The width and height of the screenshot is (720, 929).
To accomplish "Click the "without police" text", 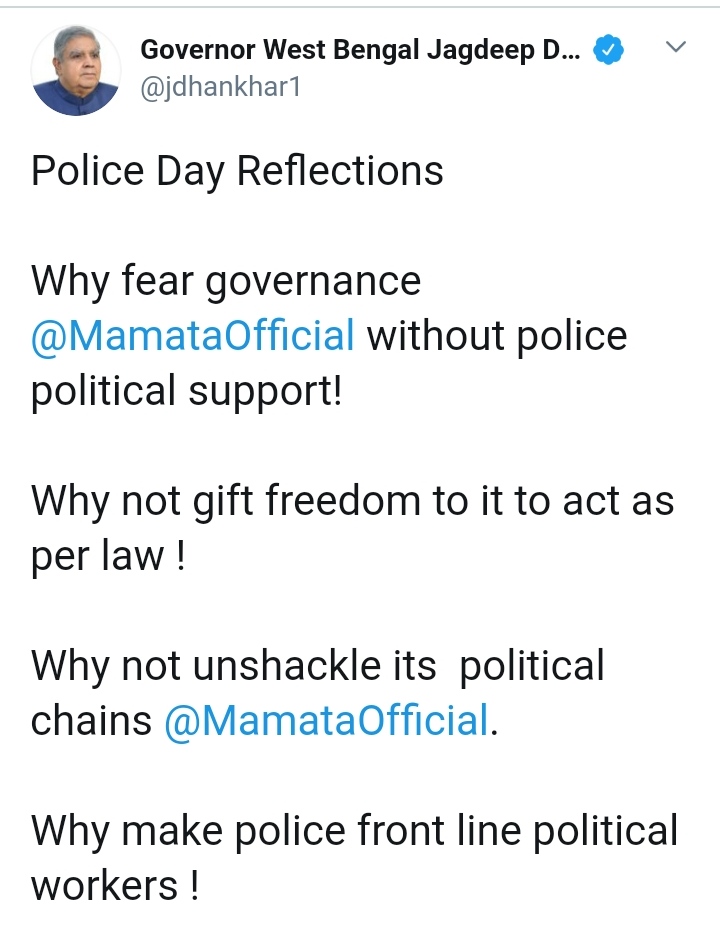I will [496, 335].
